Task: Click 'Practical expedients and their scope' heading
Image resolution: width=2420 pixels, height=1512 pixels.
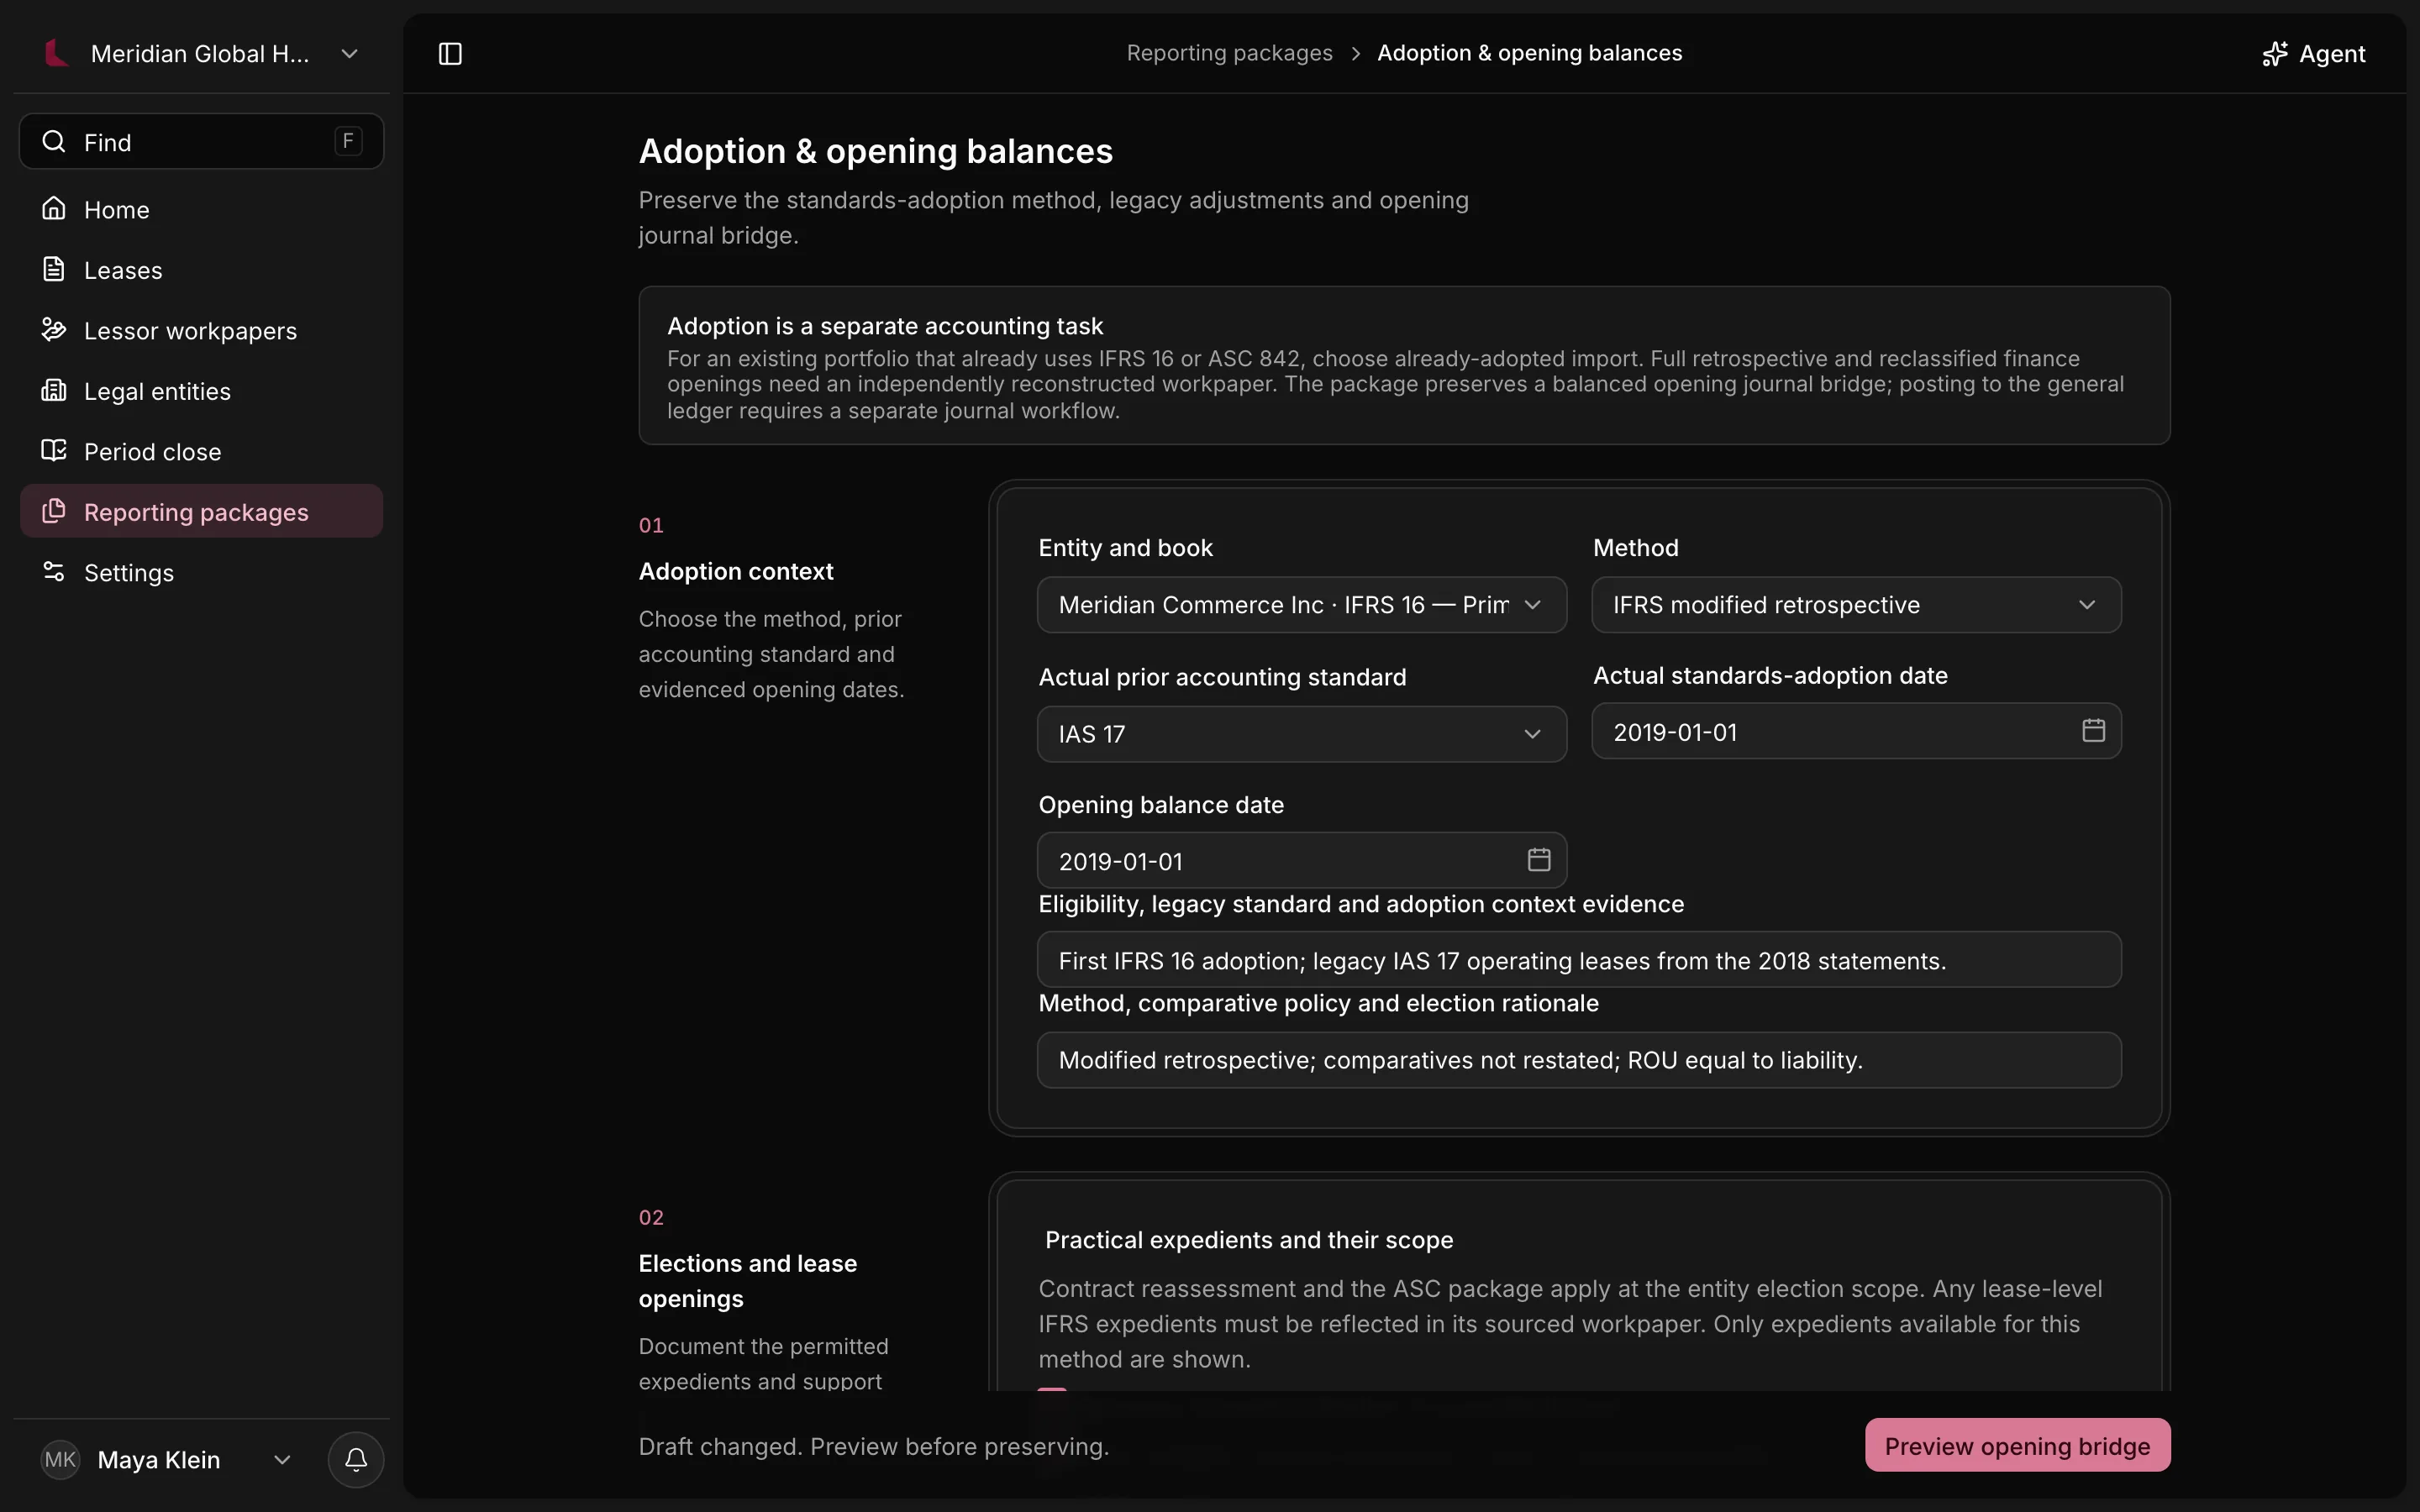Action: (1249, 1240)
